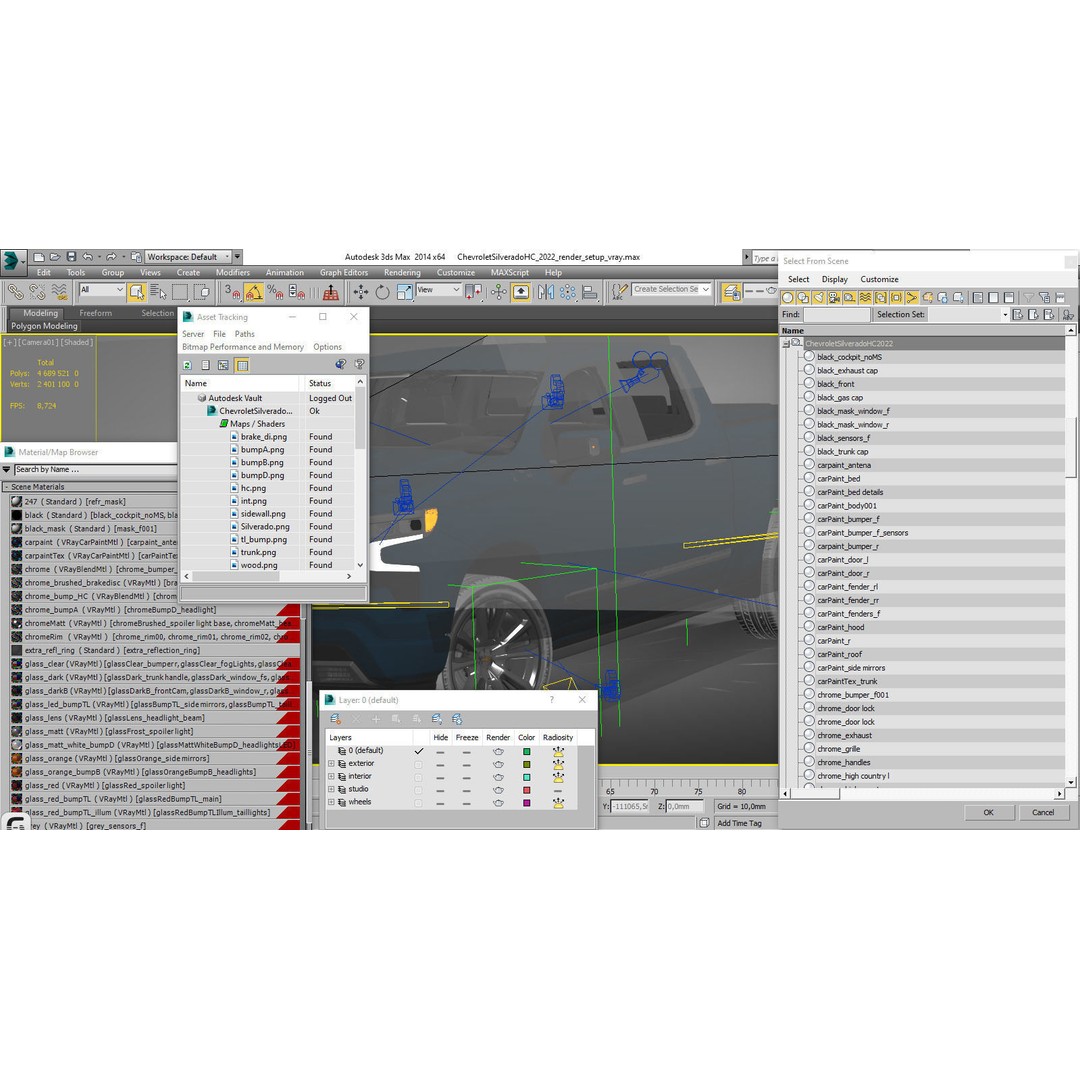Activate the Select Object tool
Viewport: 1080px width, 1080px height.
pos(136,293)
